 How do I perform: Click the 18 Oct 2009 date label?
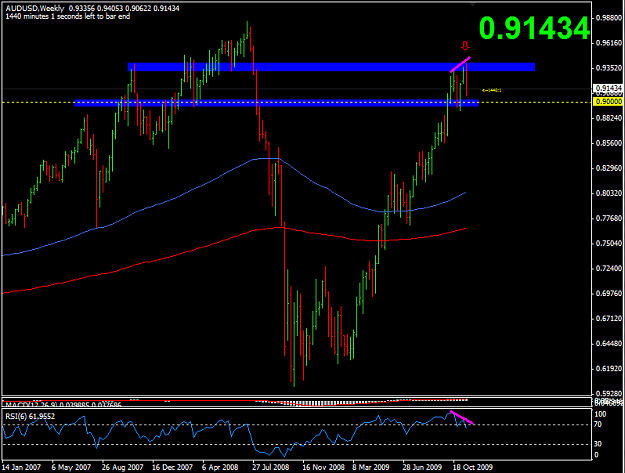click(x=473, y=467)
